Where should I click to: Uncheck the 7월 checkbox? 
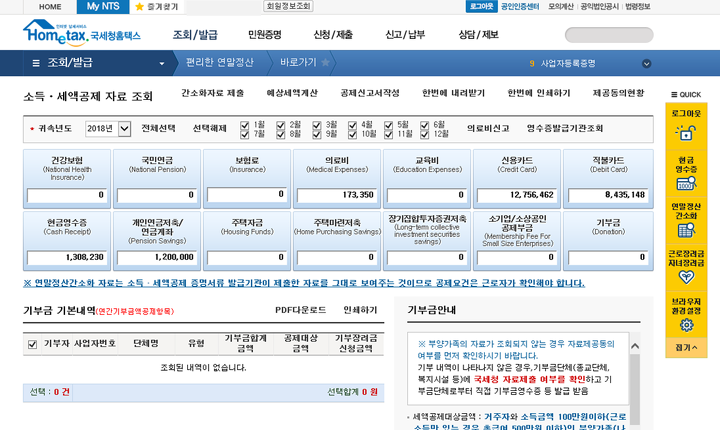pos(245,135)
